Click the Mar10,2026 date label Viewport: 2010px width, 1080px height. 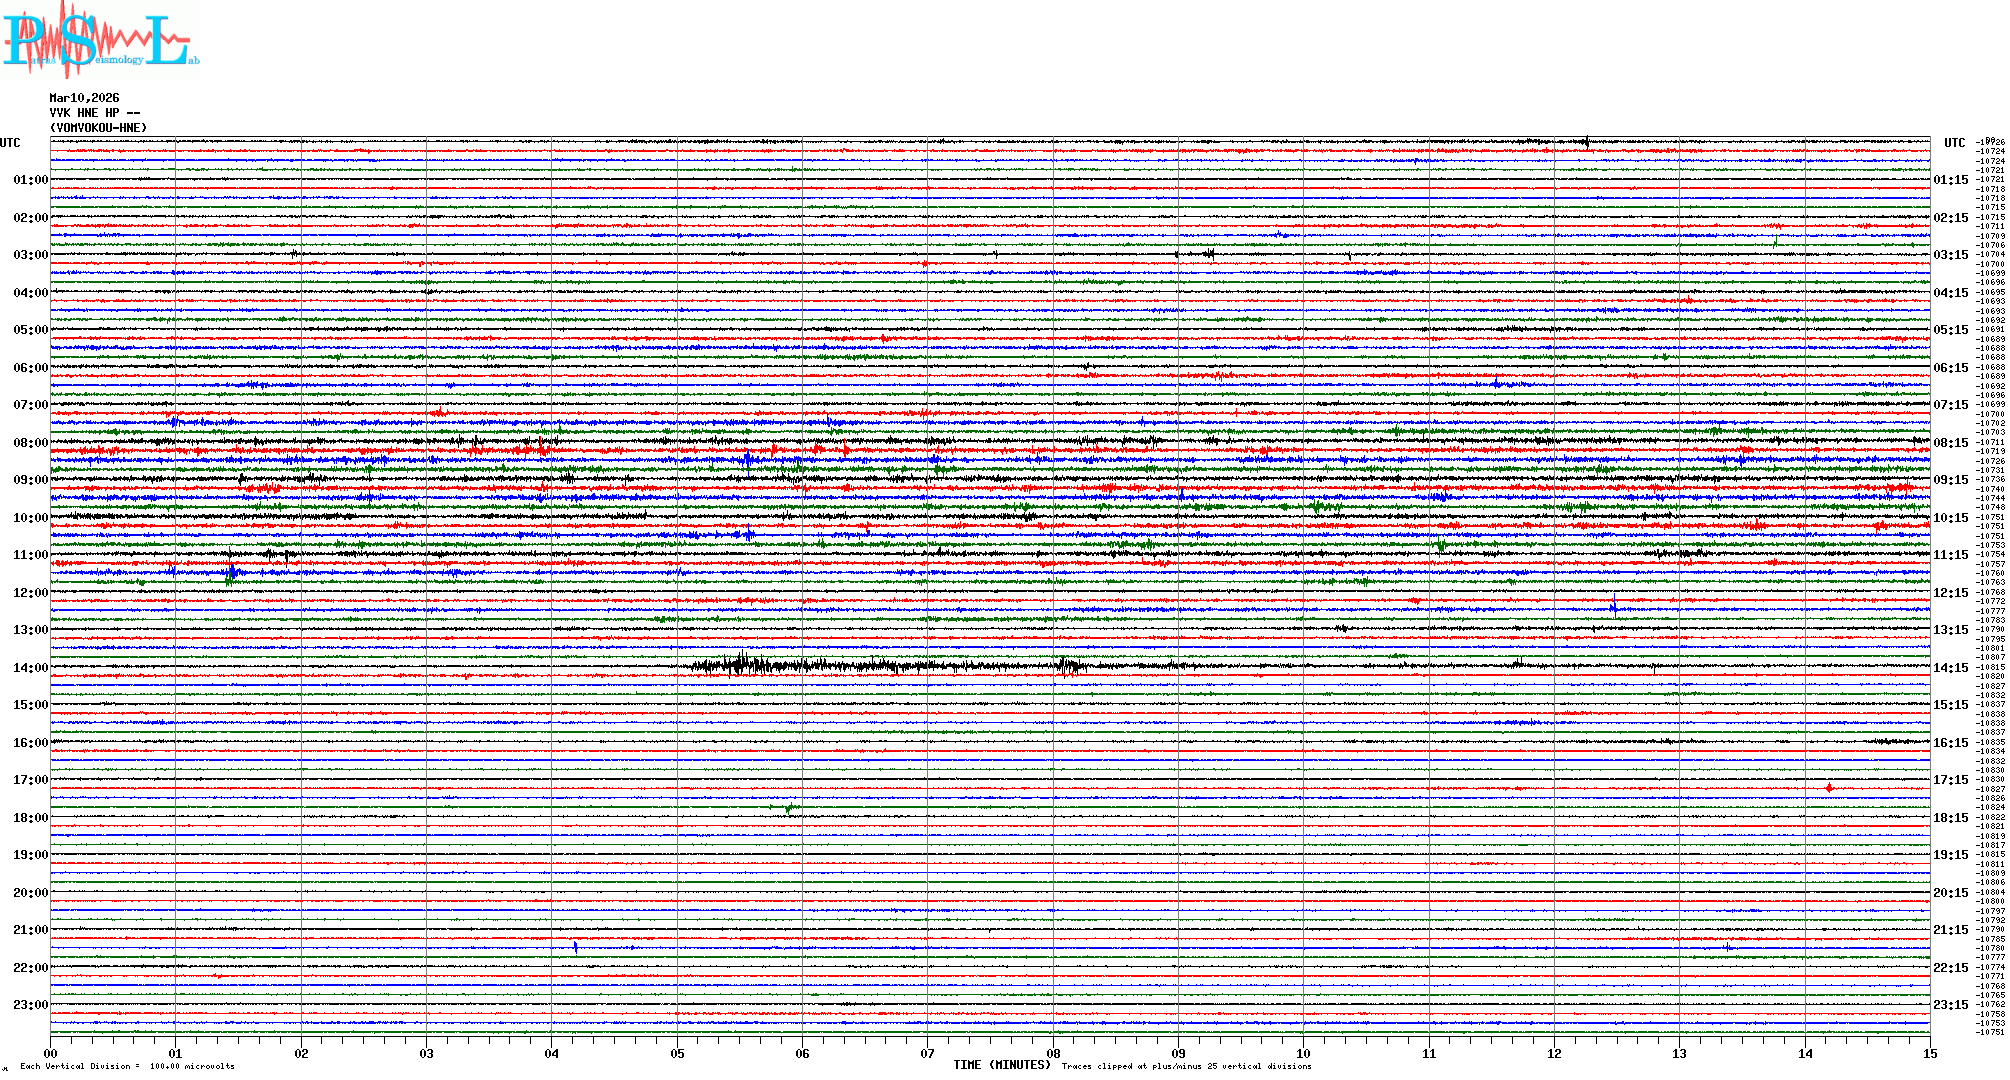84,98
